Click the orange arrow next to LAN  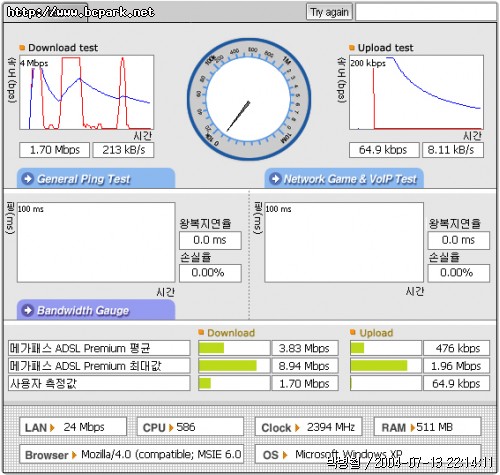[x=52, y=428]
